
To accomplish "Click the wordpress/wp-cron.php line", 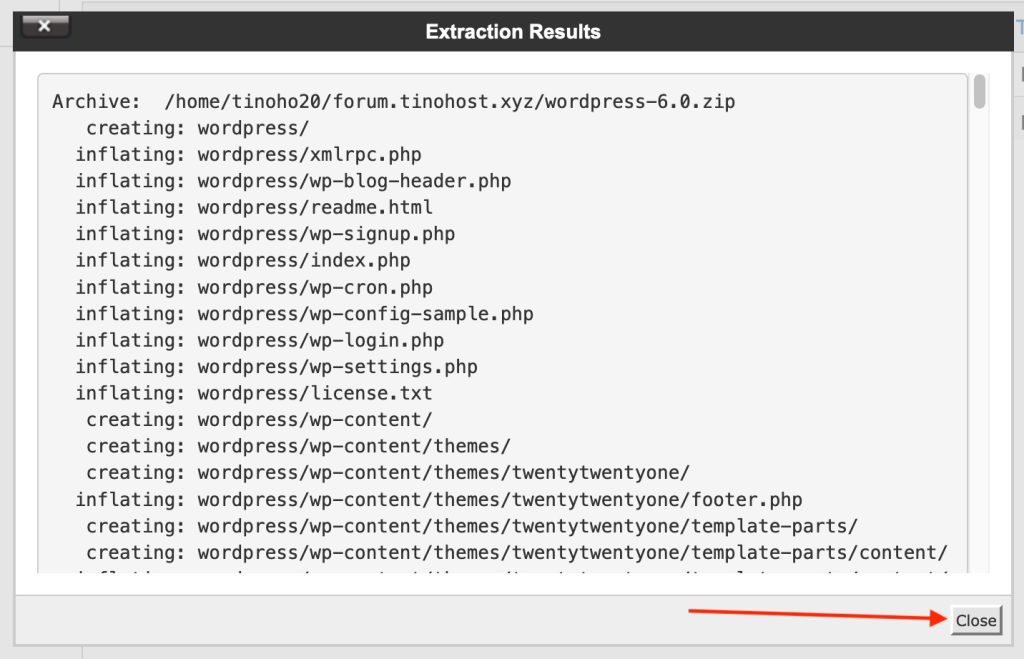I will (x=254, y=287).
